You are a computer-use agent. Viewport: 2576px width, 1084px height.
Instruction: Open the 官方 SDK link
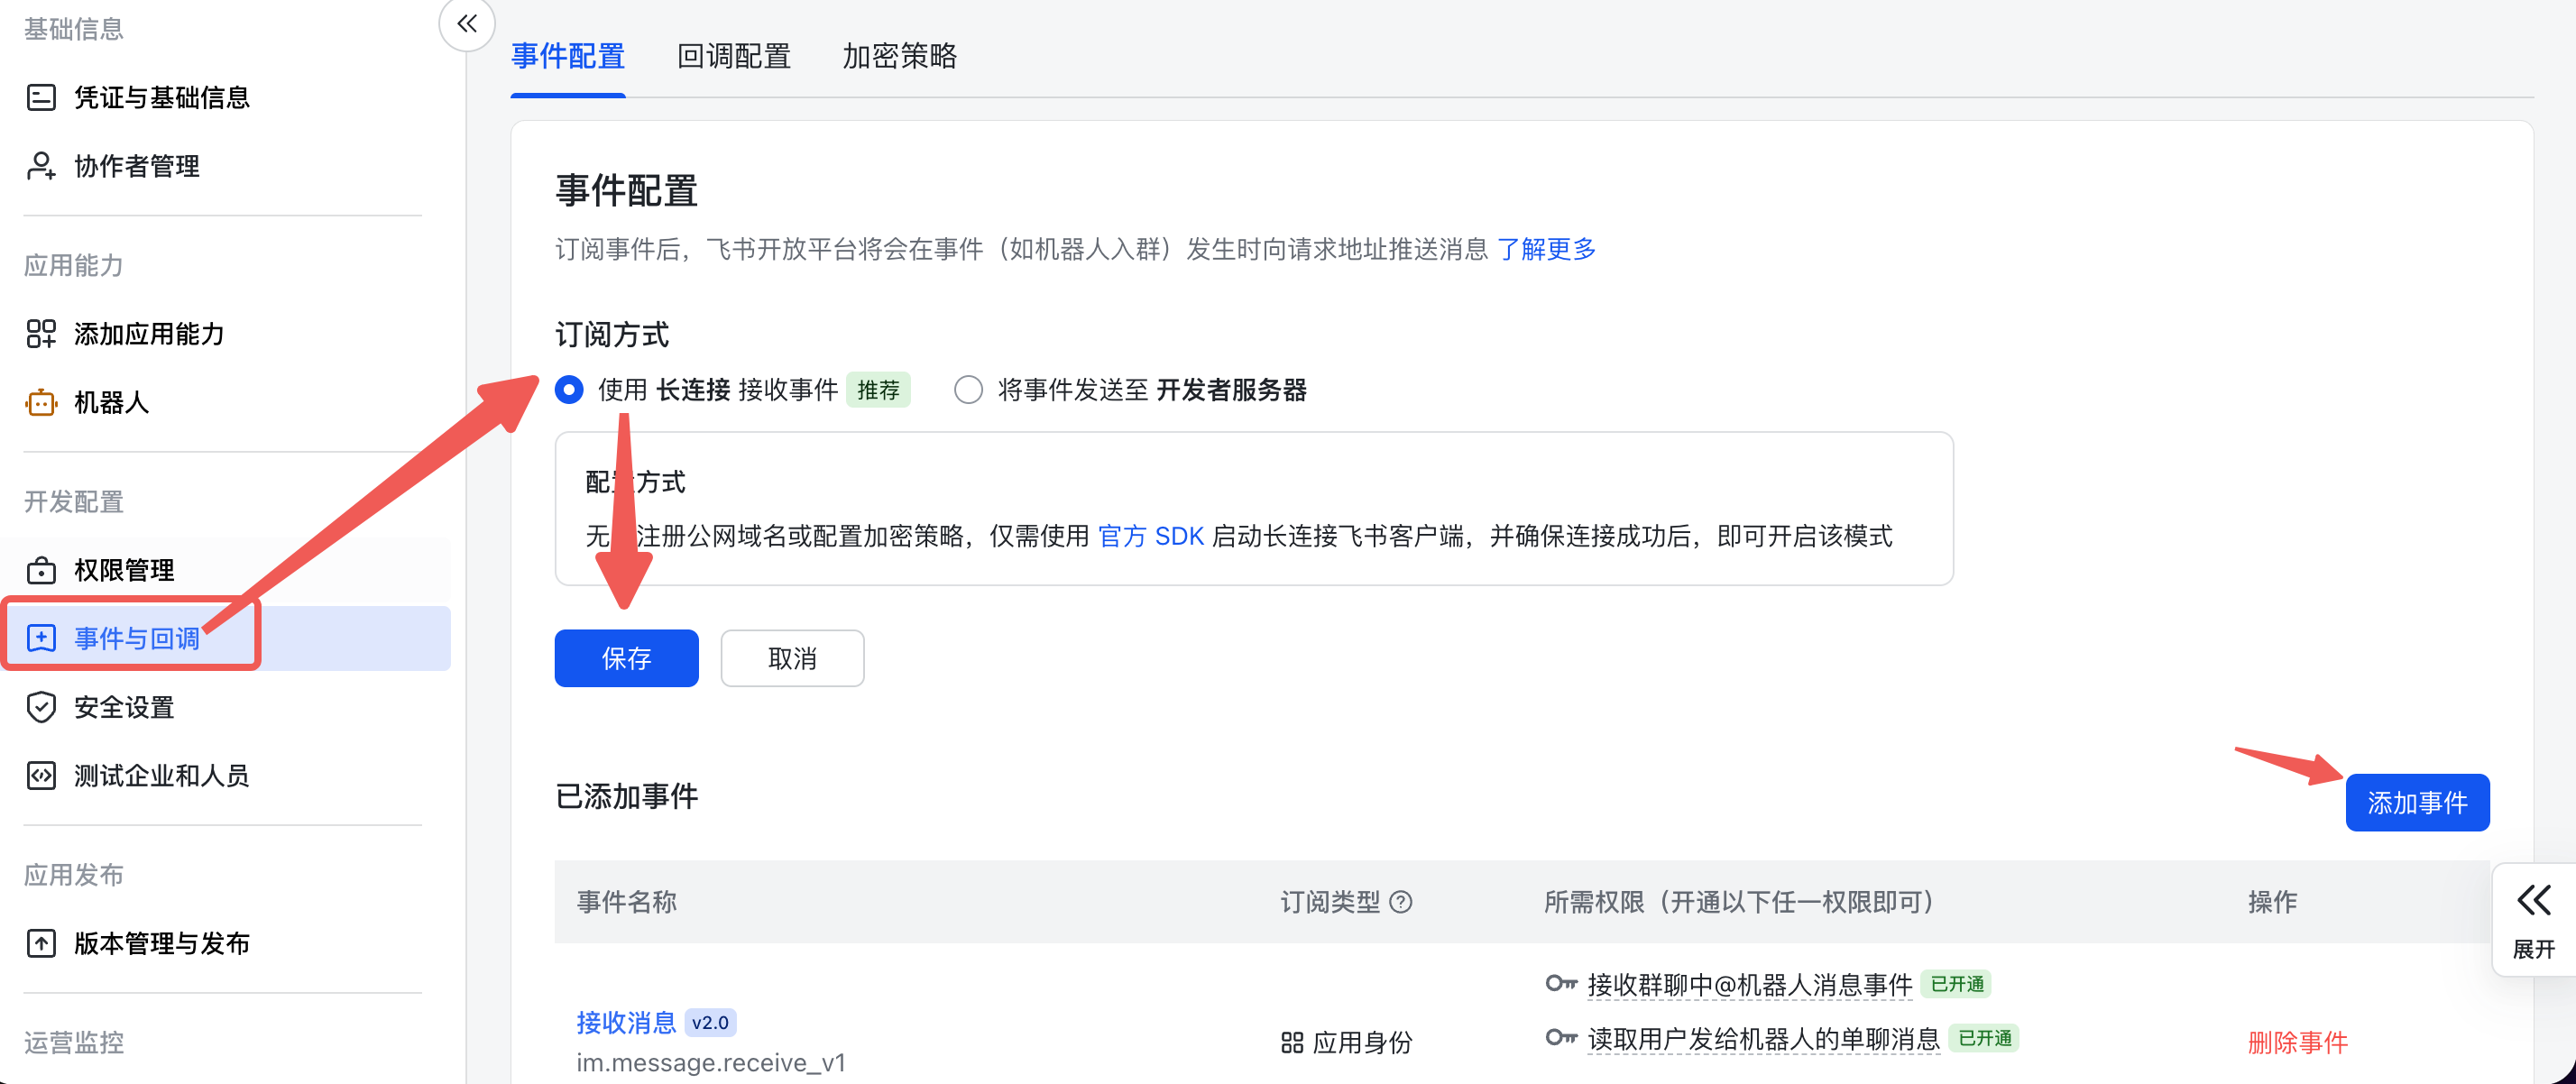1150,536
